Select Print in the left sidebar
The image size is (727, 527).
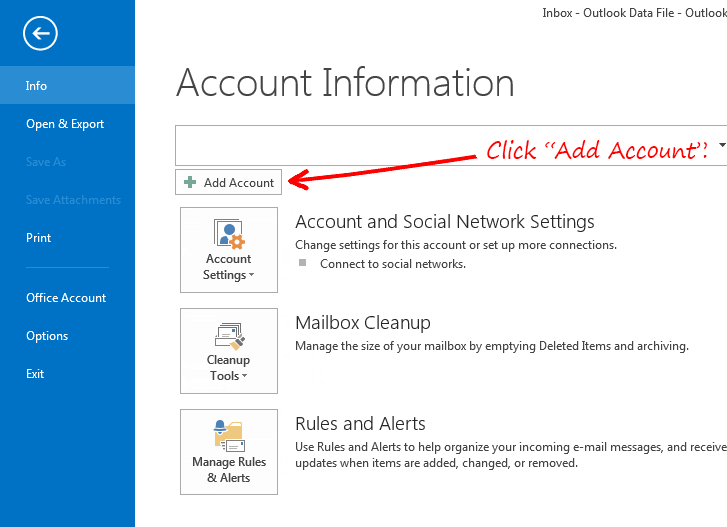coord(39,238)
